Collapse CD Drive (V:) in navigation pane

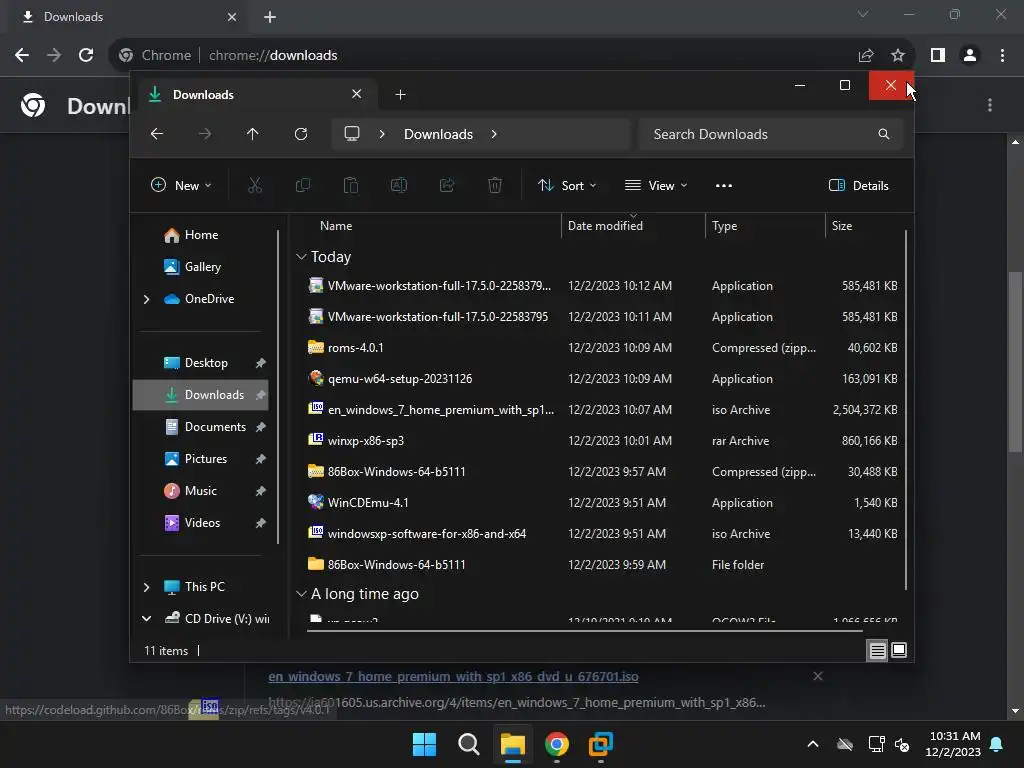pyautogui.click(x=146, y=618)
